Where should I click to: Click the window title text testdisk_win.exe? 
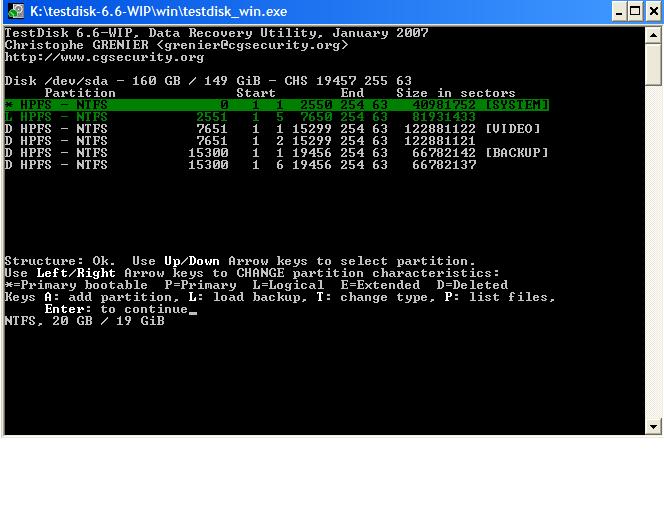(x=158, y=11)
